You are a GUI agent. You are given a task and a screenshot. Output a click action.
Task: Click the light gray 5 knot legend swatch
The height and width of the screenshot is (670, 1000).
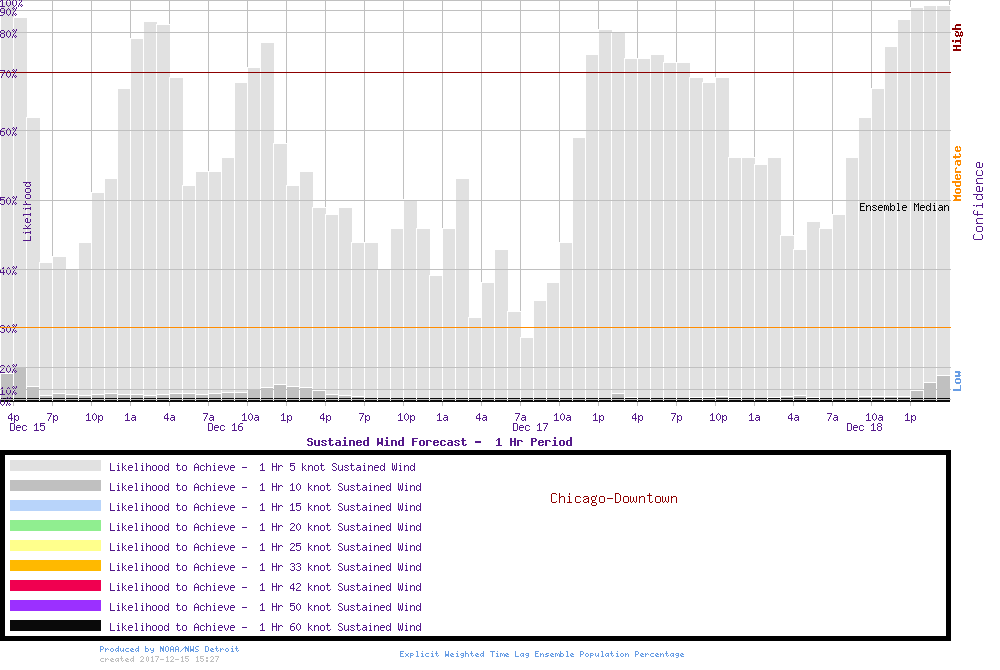55,466
